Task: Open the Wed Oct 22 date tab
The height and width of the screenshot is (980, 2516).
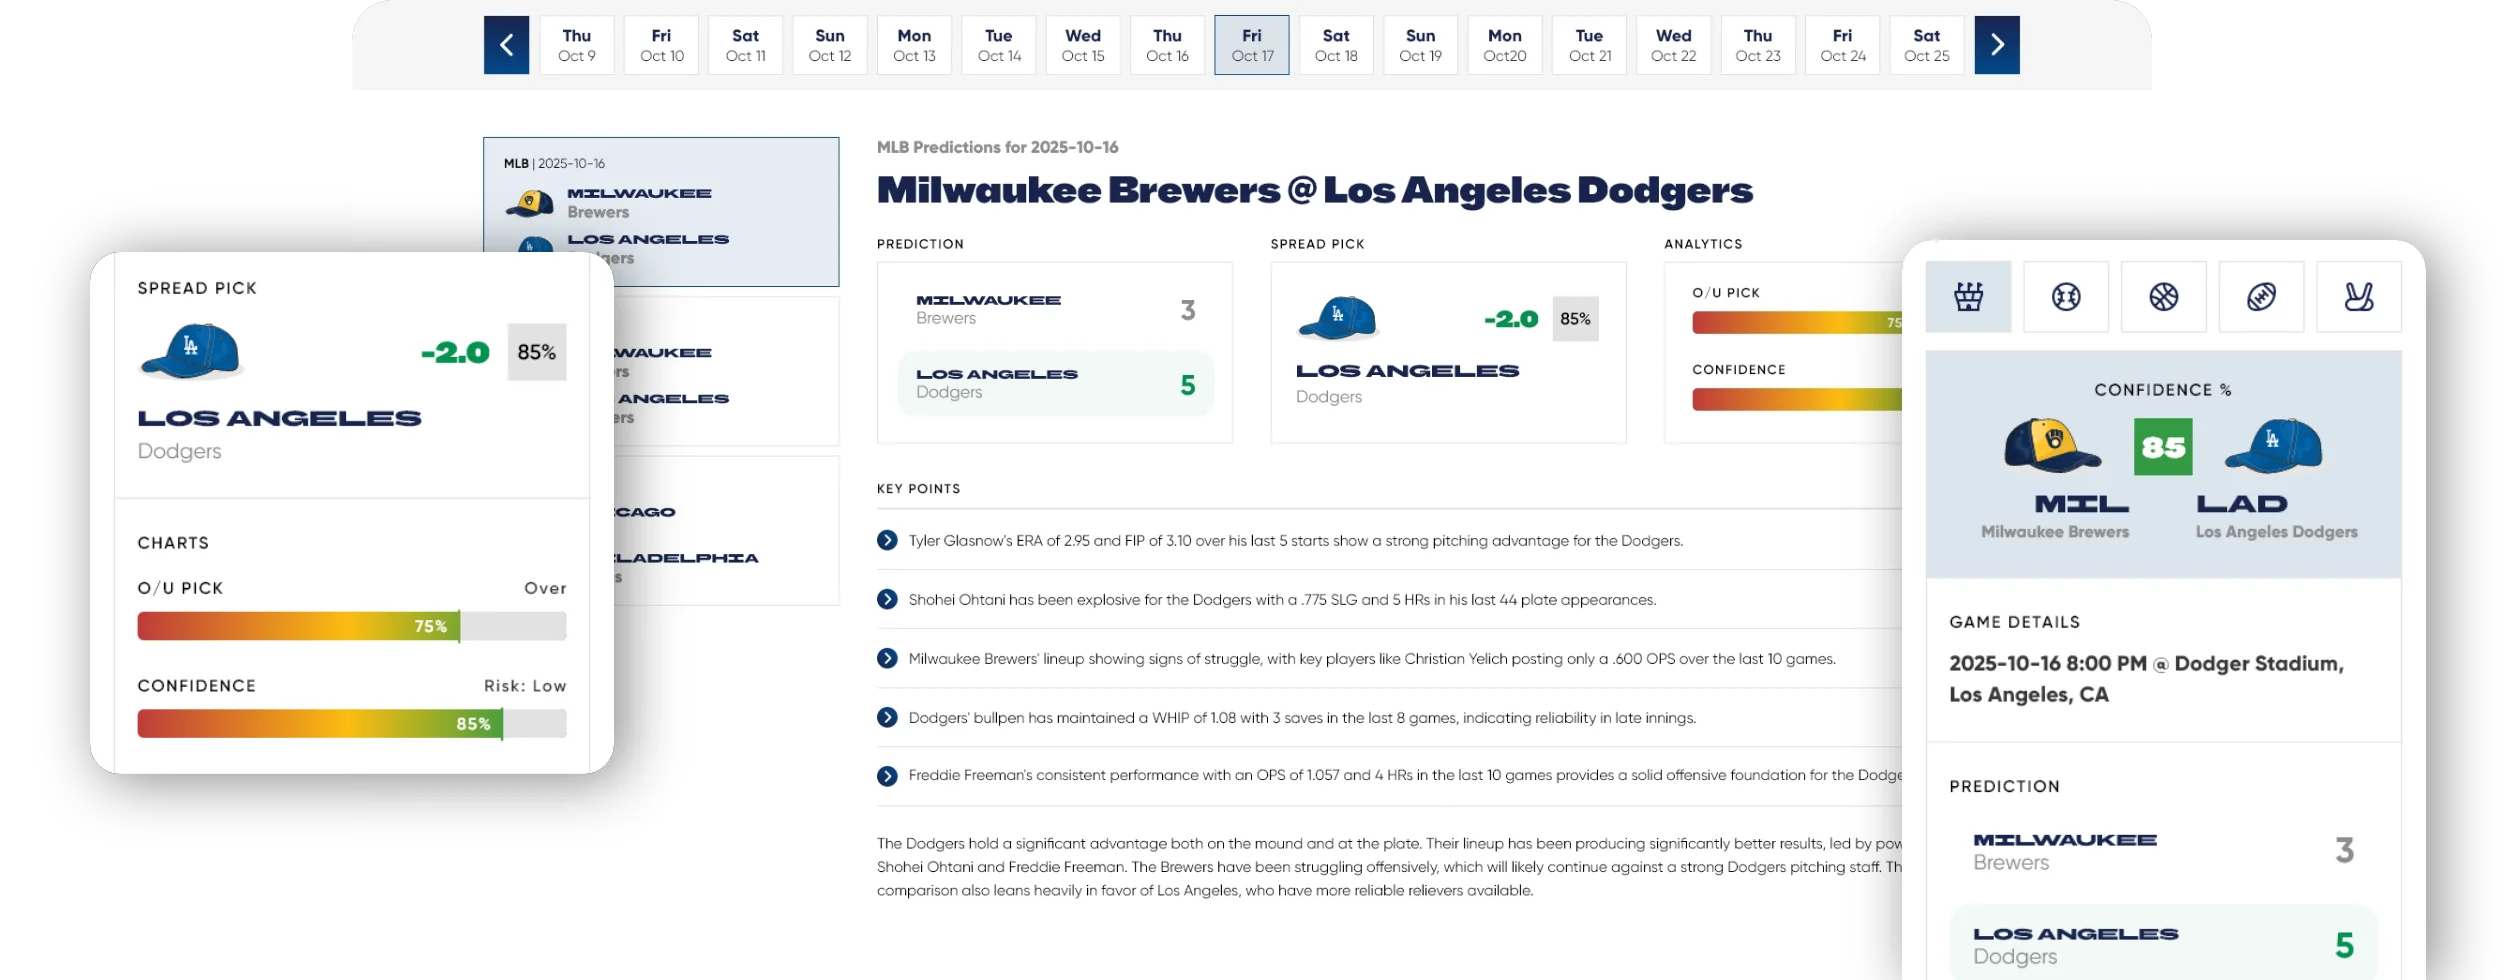Action: (x=1673, y=45)
